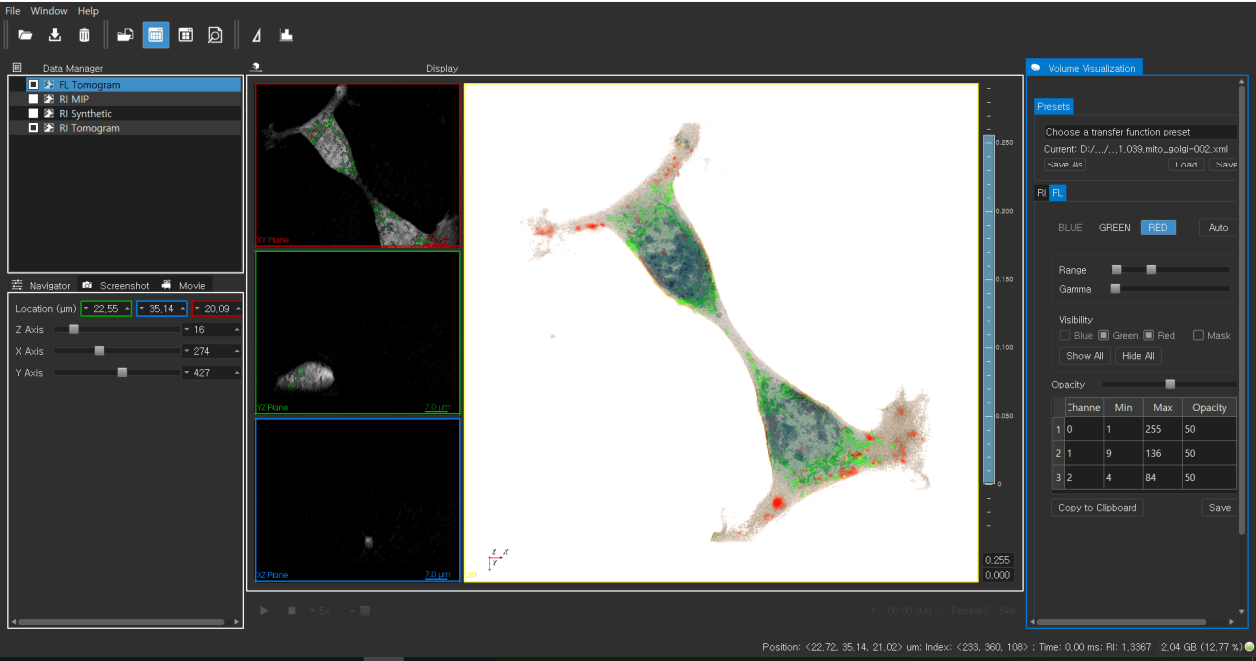Viewport: 1256px width, 661px height.
Task: Increase the Z Axis value with up arrow
Action: (x=237, y=329)
